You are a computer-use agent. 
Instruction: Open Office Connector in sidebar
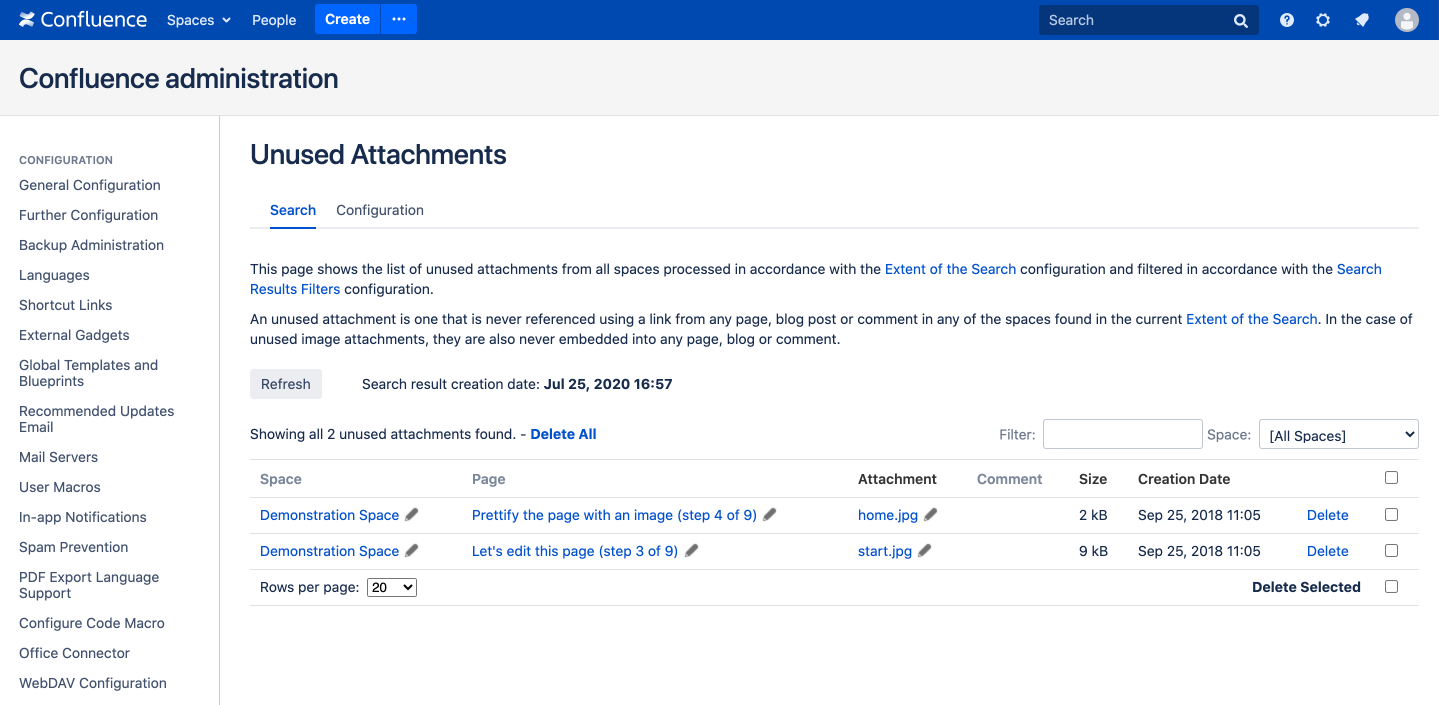pyautogui.click(x=74, y=653)
